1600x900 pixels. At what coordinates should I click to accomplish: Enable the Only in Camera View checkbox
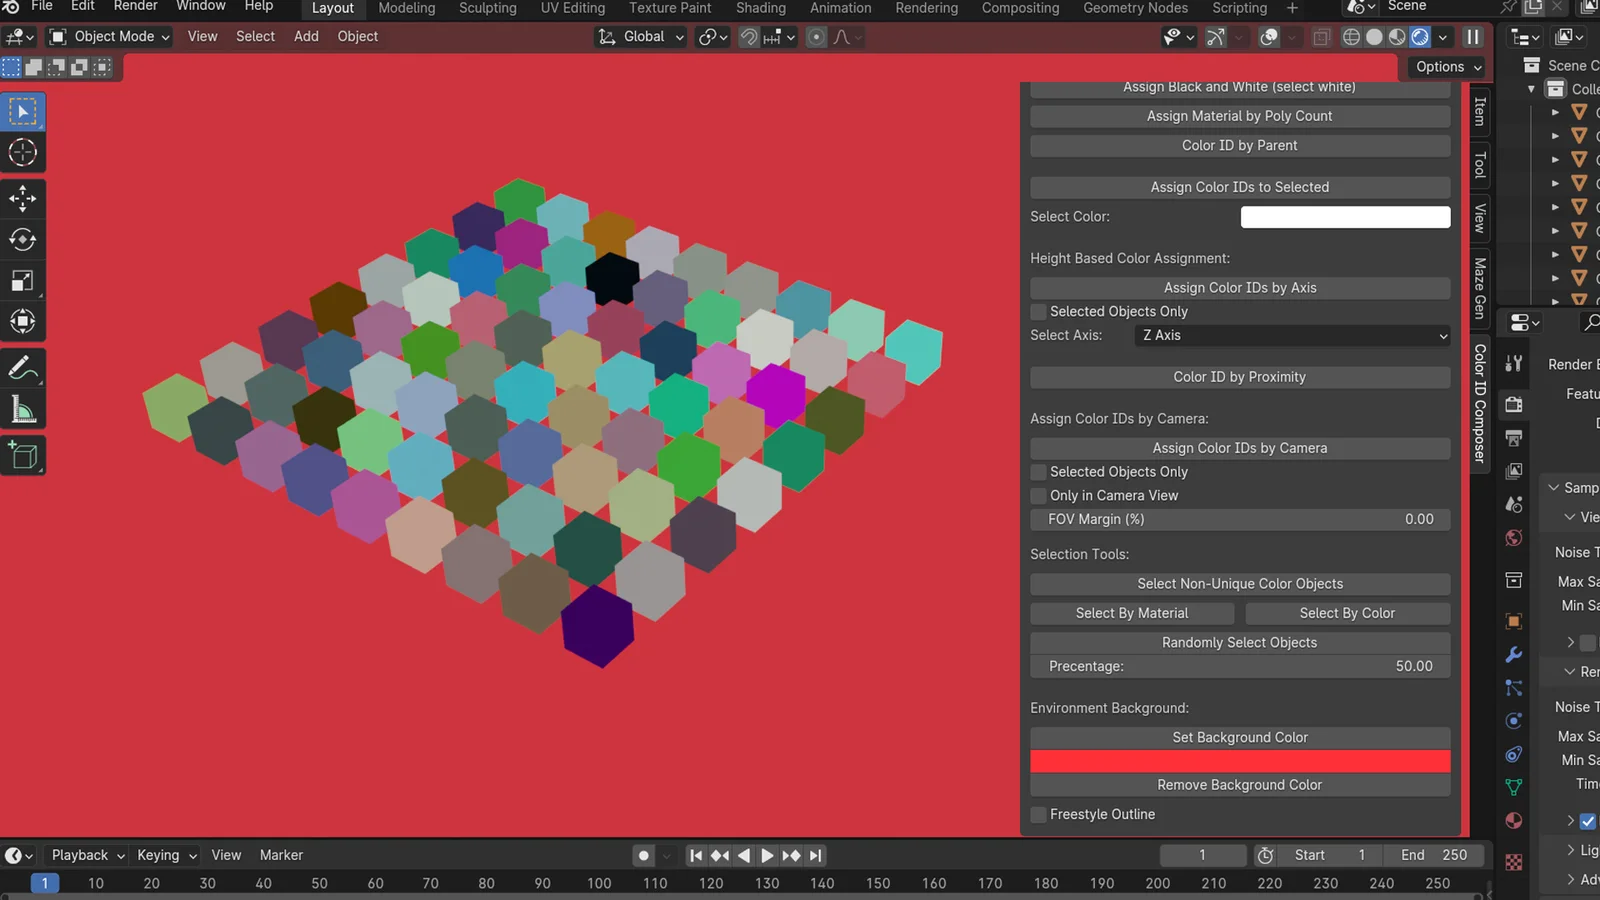(x=1038, y=495)
